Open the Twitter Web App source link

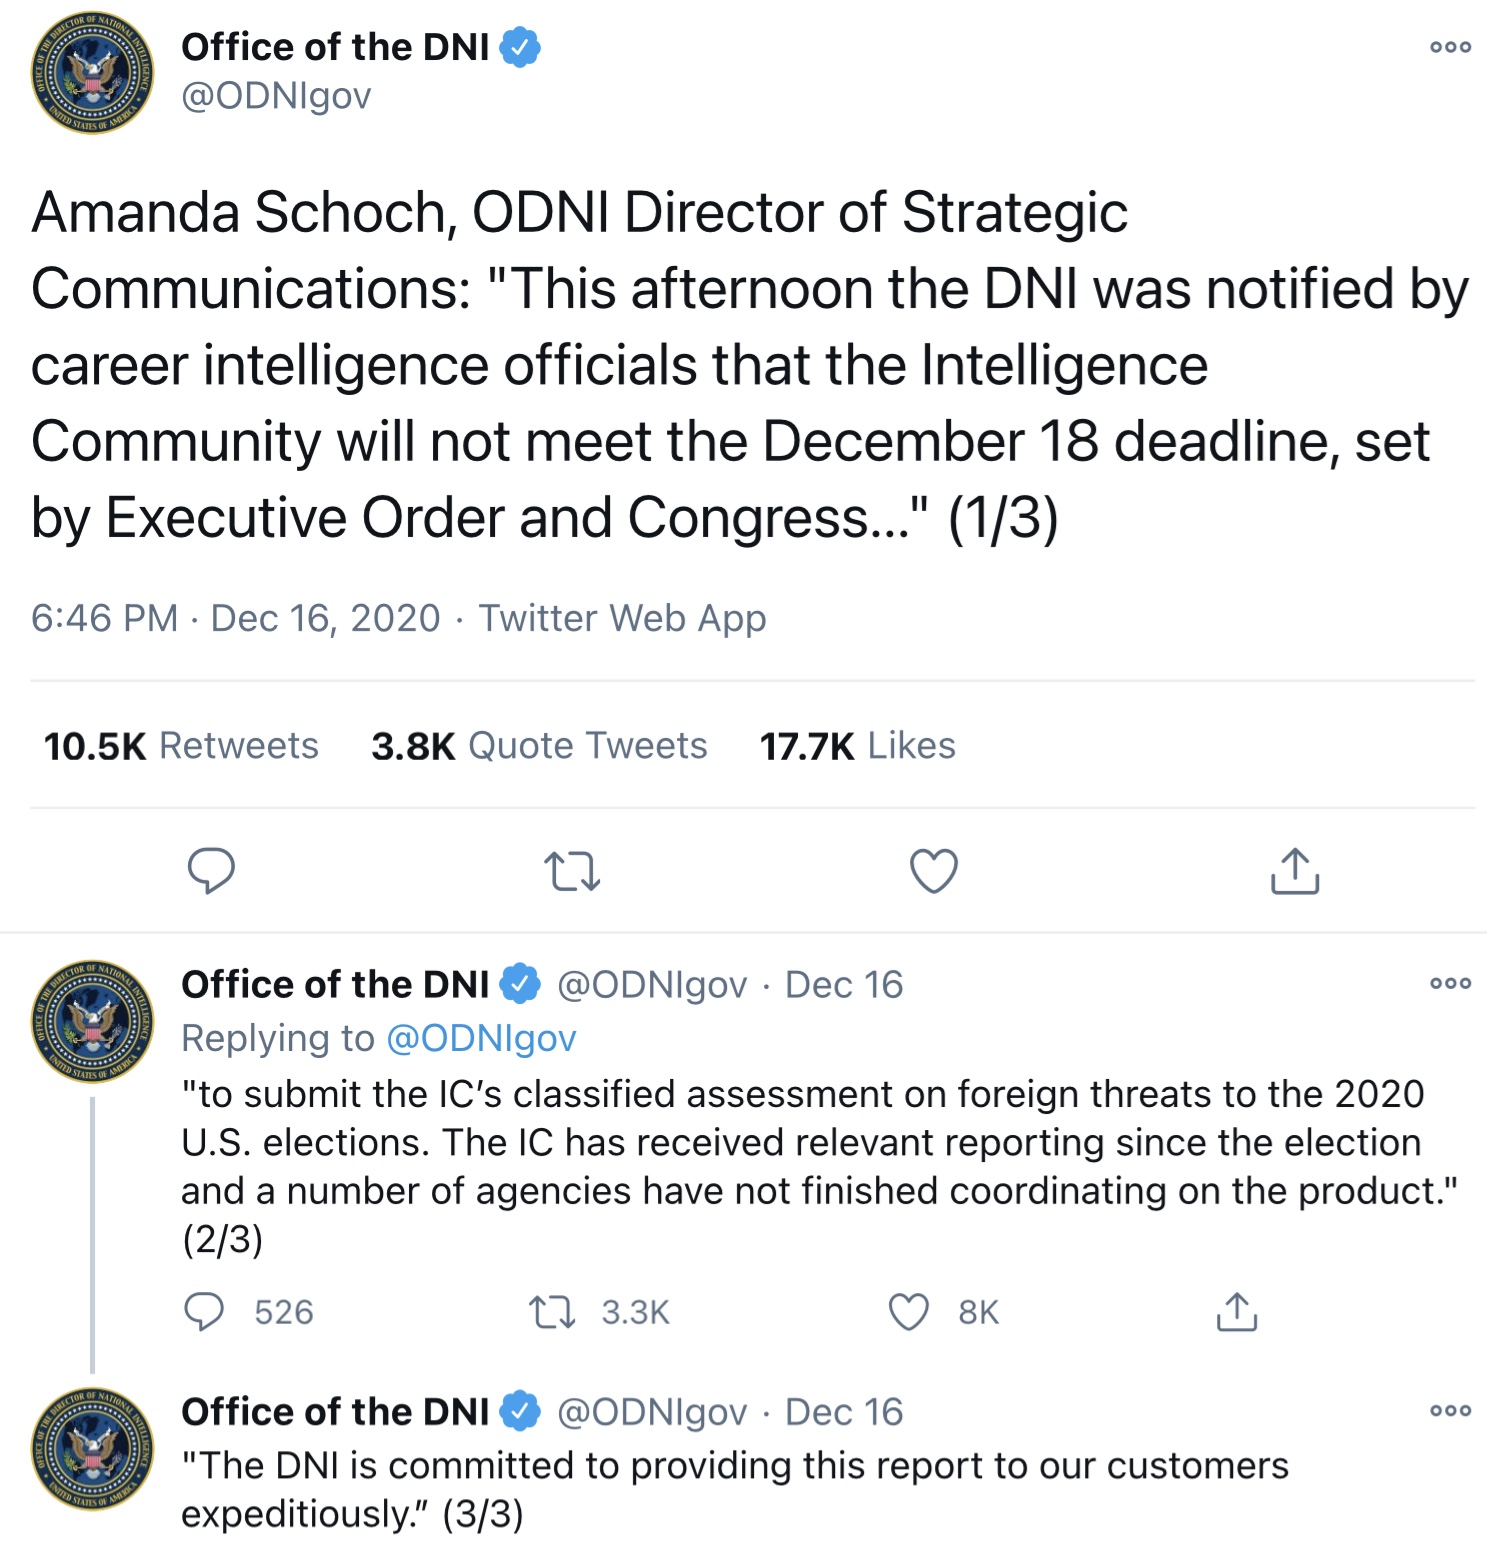pyautogui.click(x=622, y=618)
